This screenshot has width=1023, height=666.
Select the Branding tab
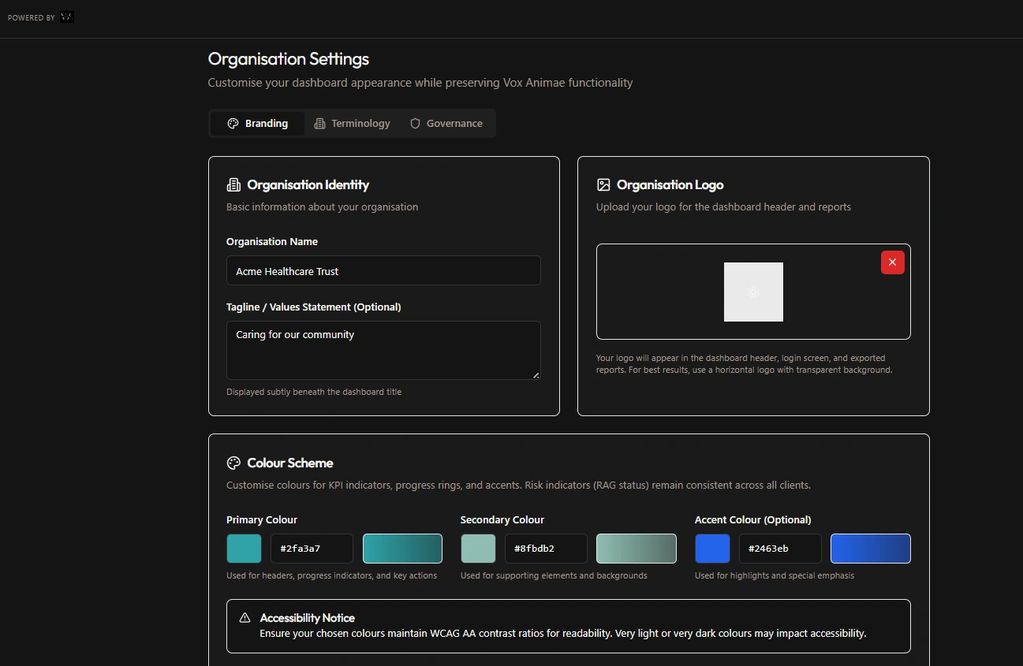[258, 124]
